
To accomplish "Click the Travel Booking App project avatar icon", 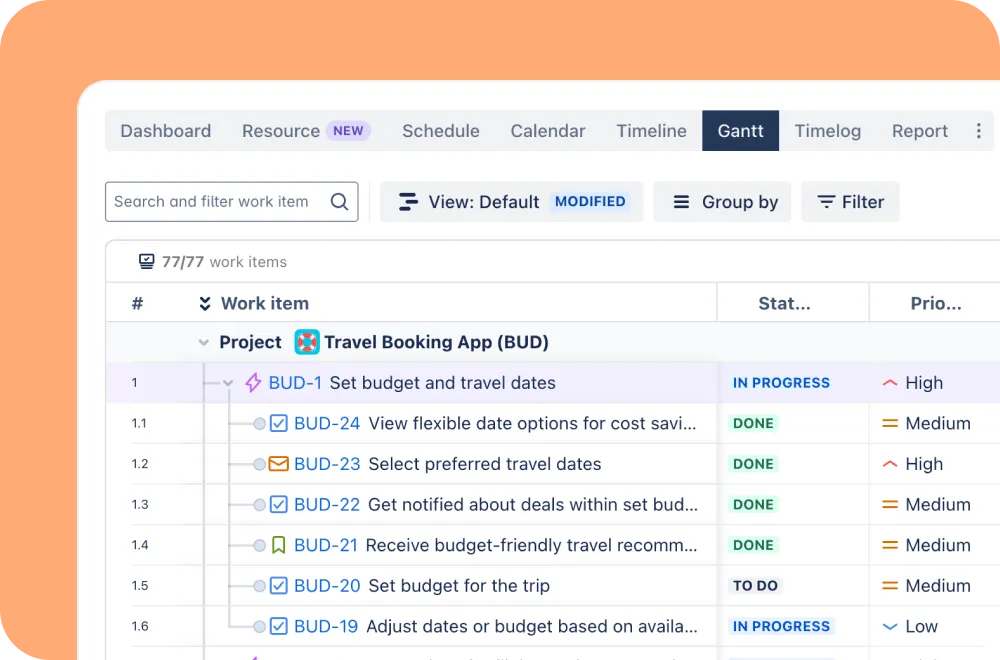I will pos(307,342).
